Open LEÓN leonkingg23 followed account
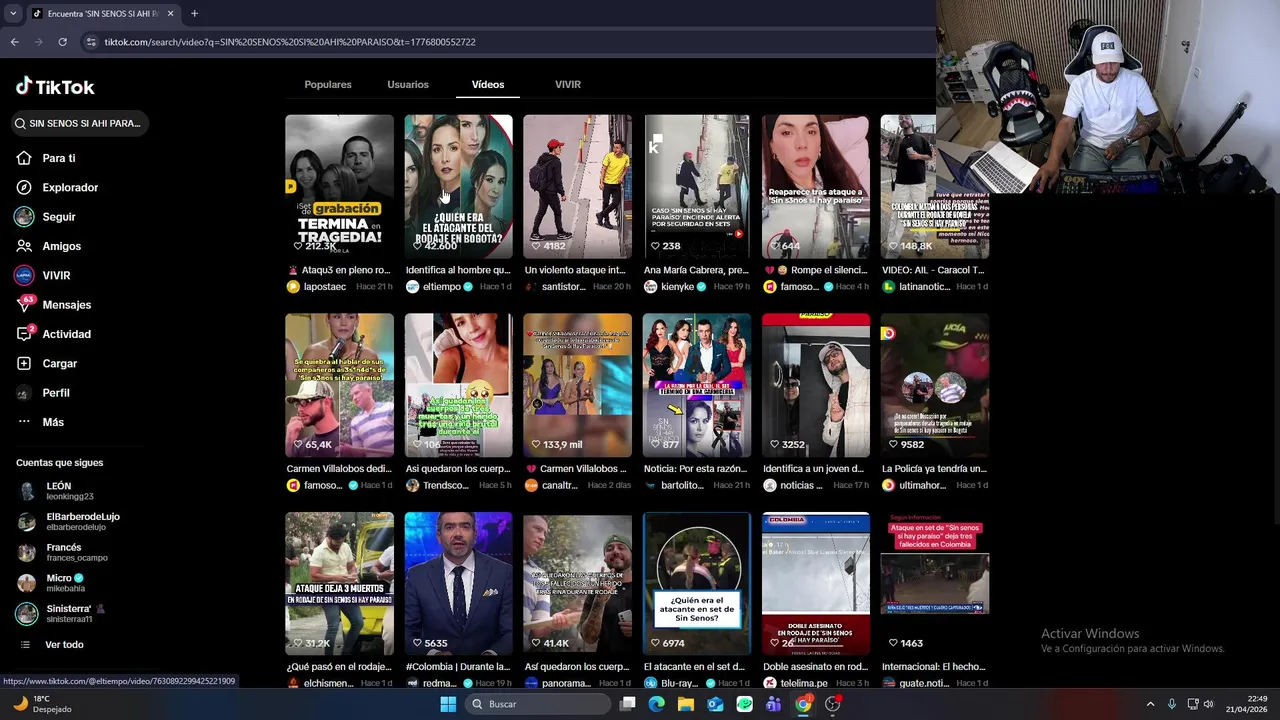 (x=68, y=491)
